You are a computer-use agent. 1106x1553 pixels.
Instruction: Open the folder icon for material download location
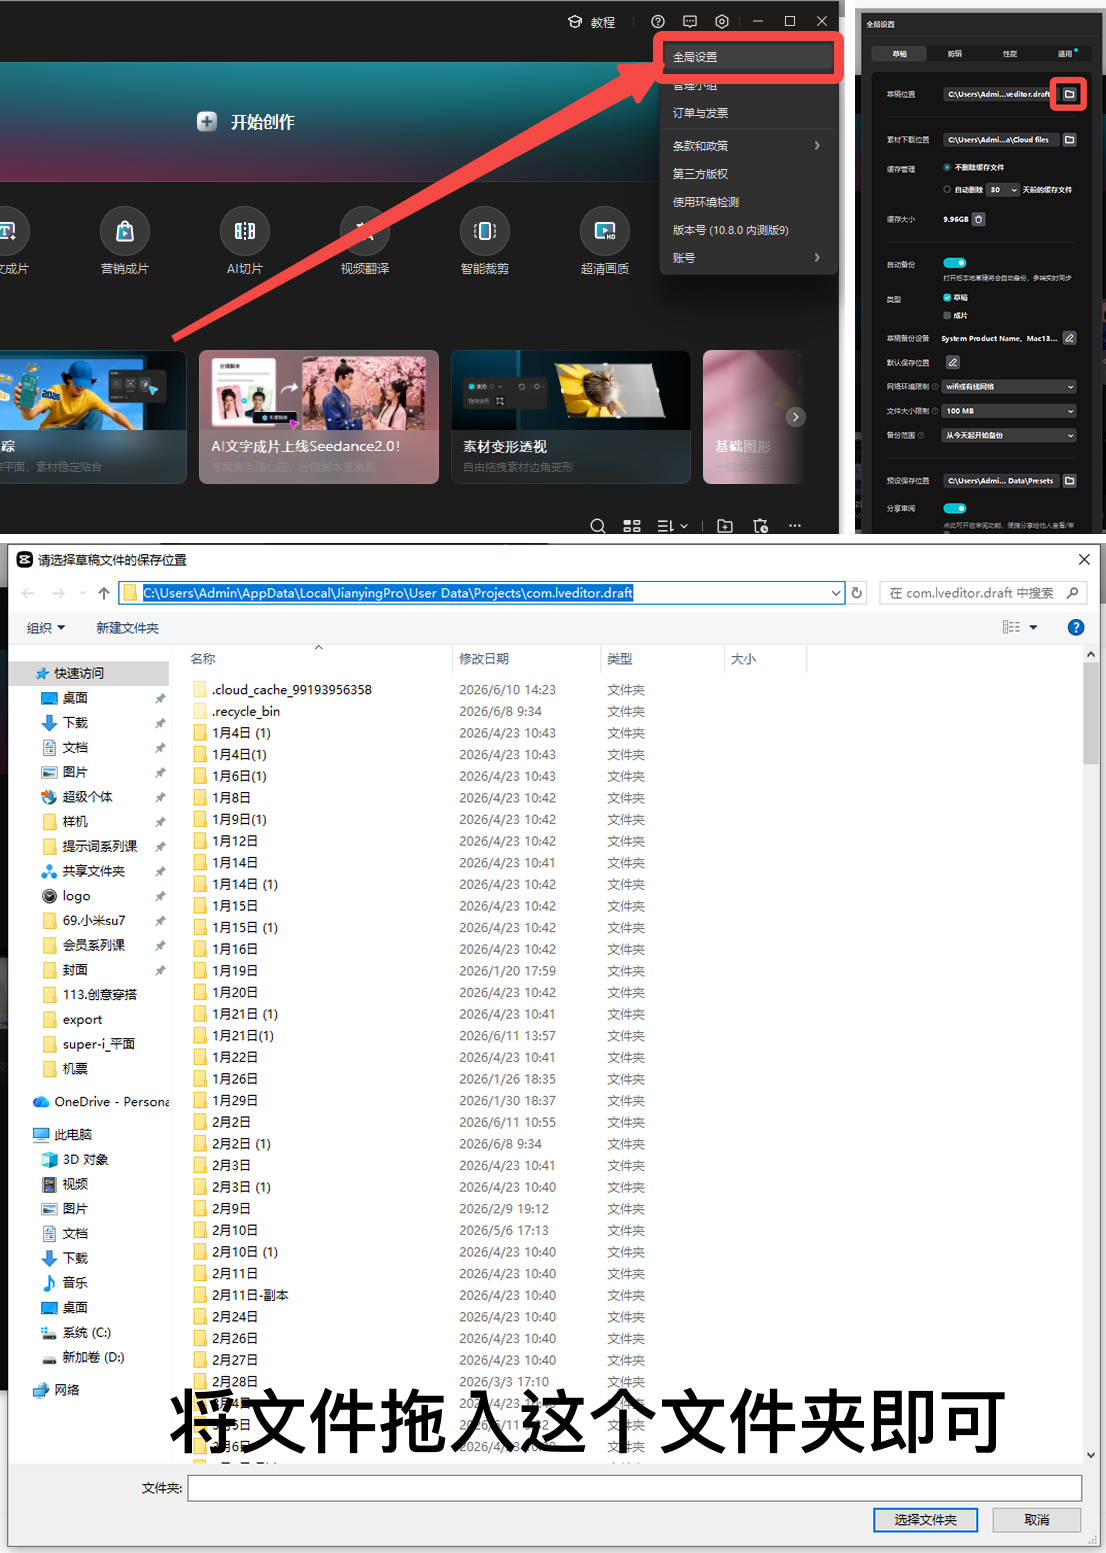pos(1069,140)
